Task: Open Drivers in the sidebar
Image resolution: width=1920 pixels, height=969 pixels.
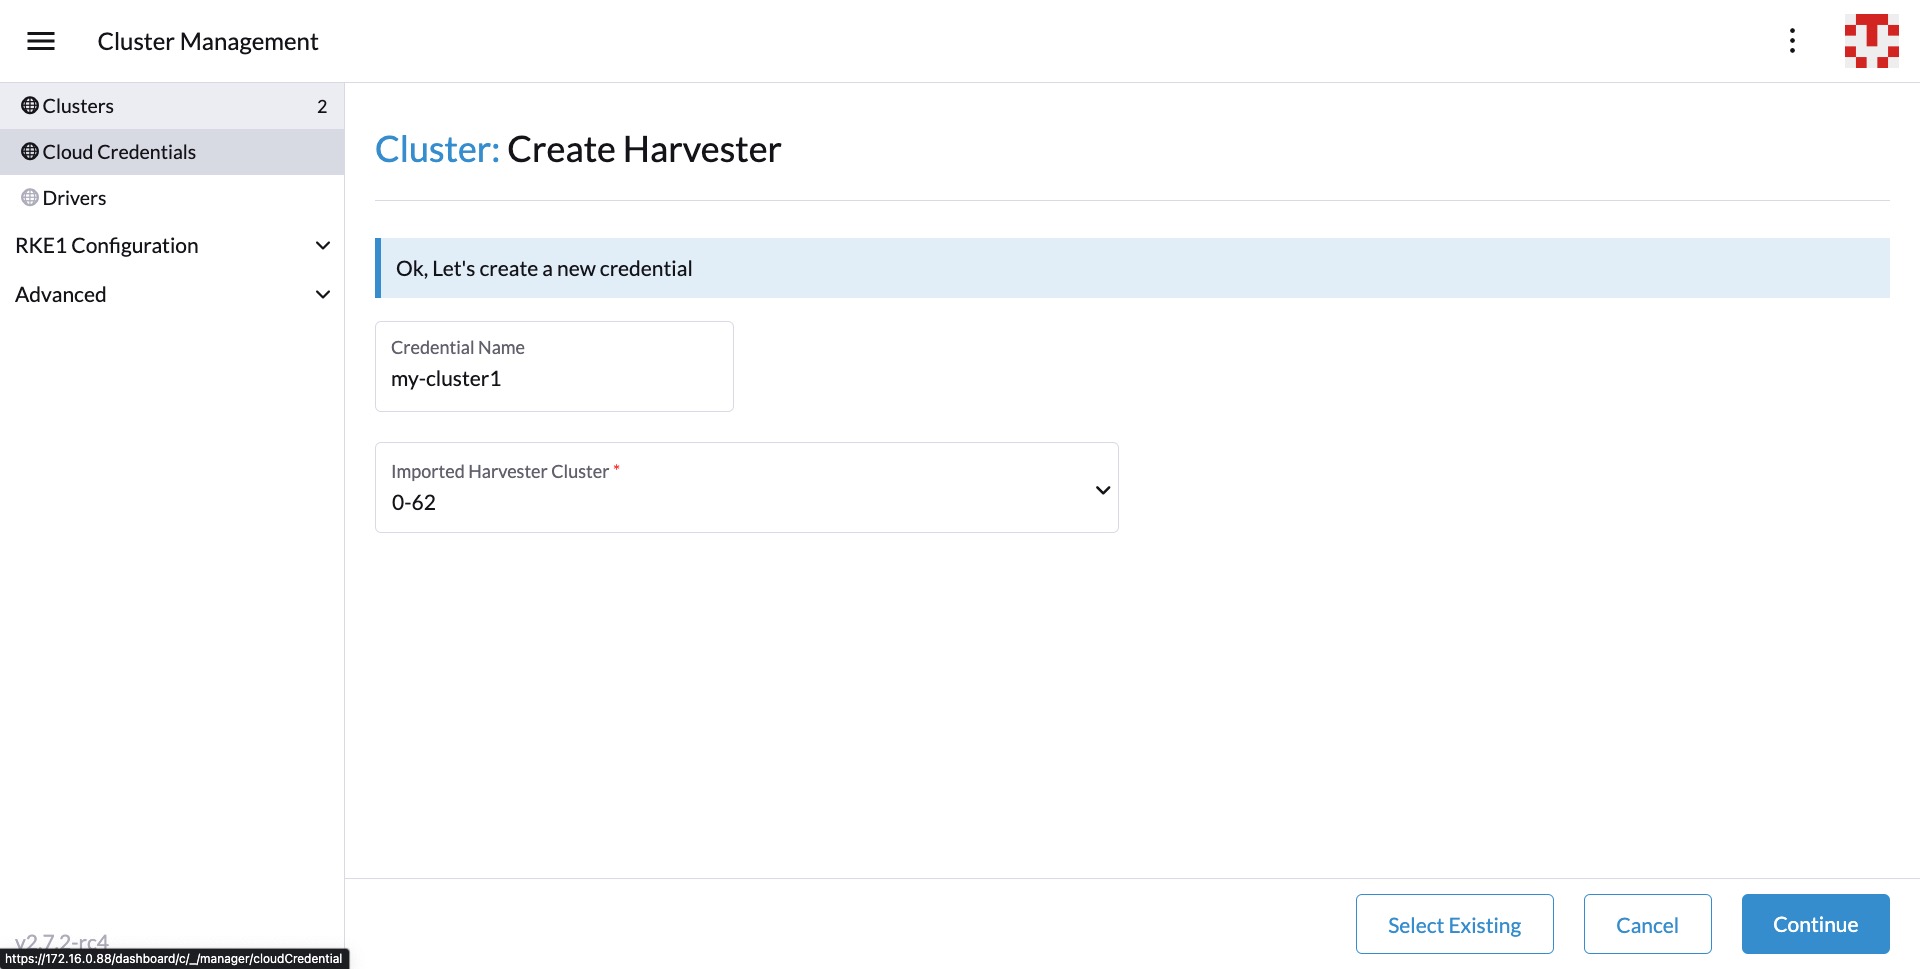Action: (x=172, y=198)
